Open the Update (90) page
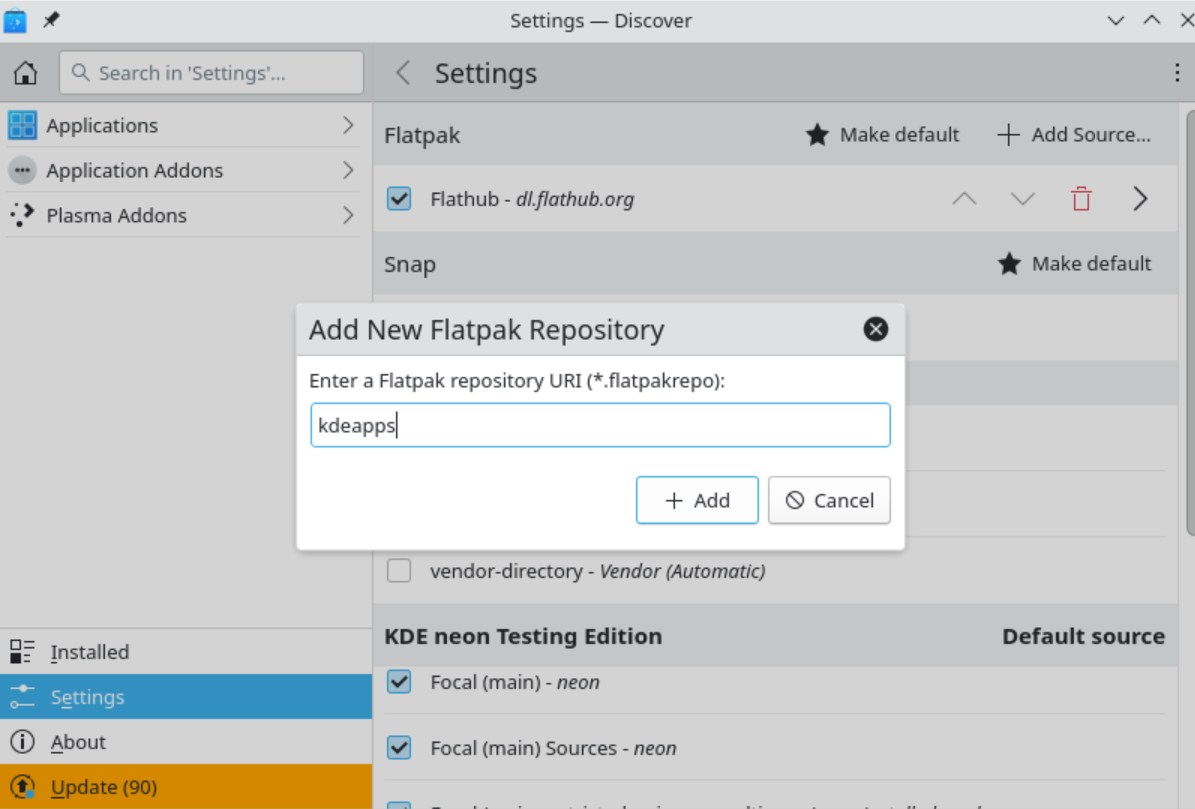 click(x=104, y=787)
